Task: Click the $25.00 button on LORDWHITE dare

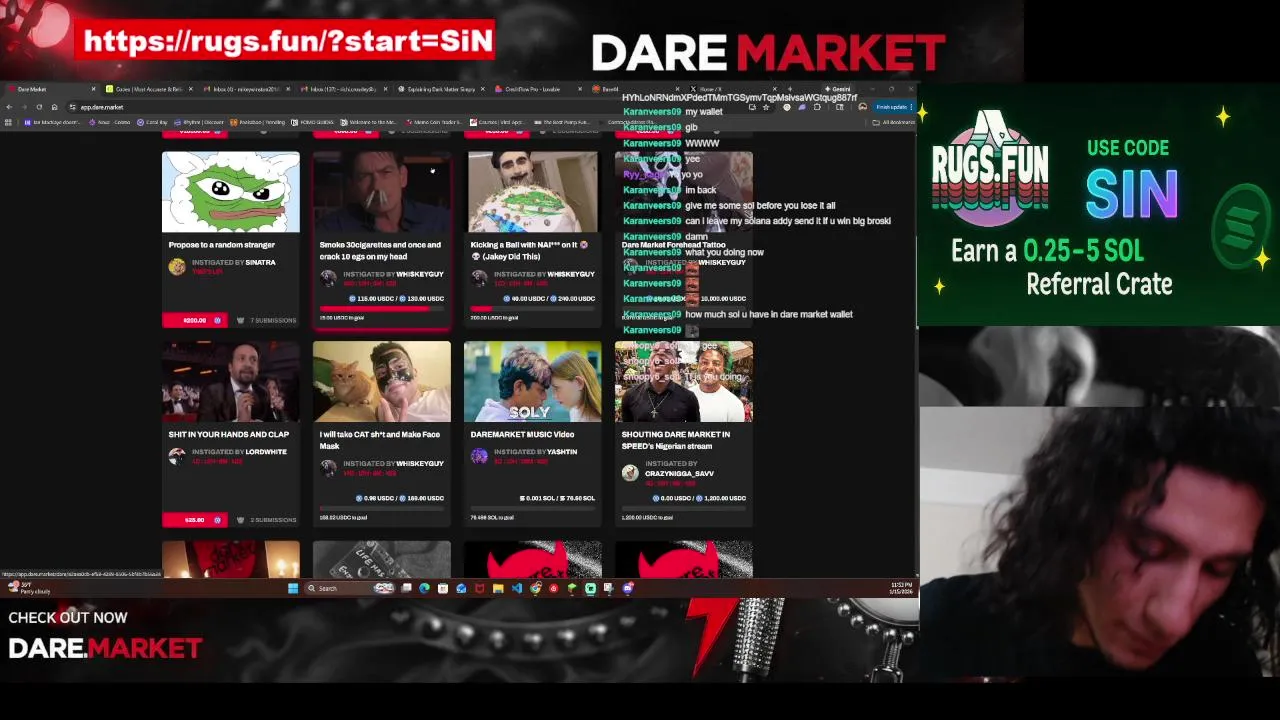Action: (x=195, y=520)
